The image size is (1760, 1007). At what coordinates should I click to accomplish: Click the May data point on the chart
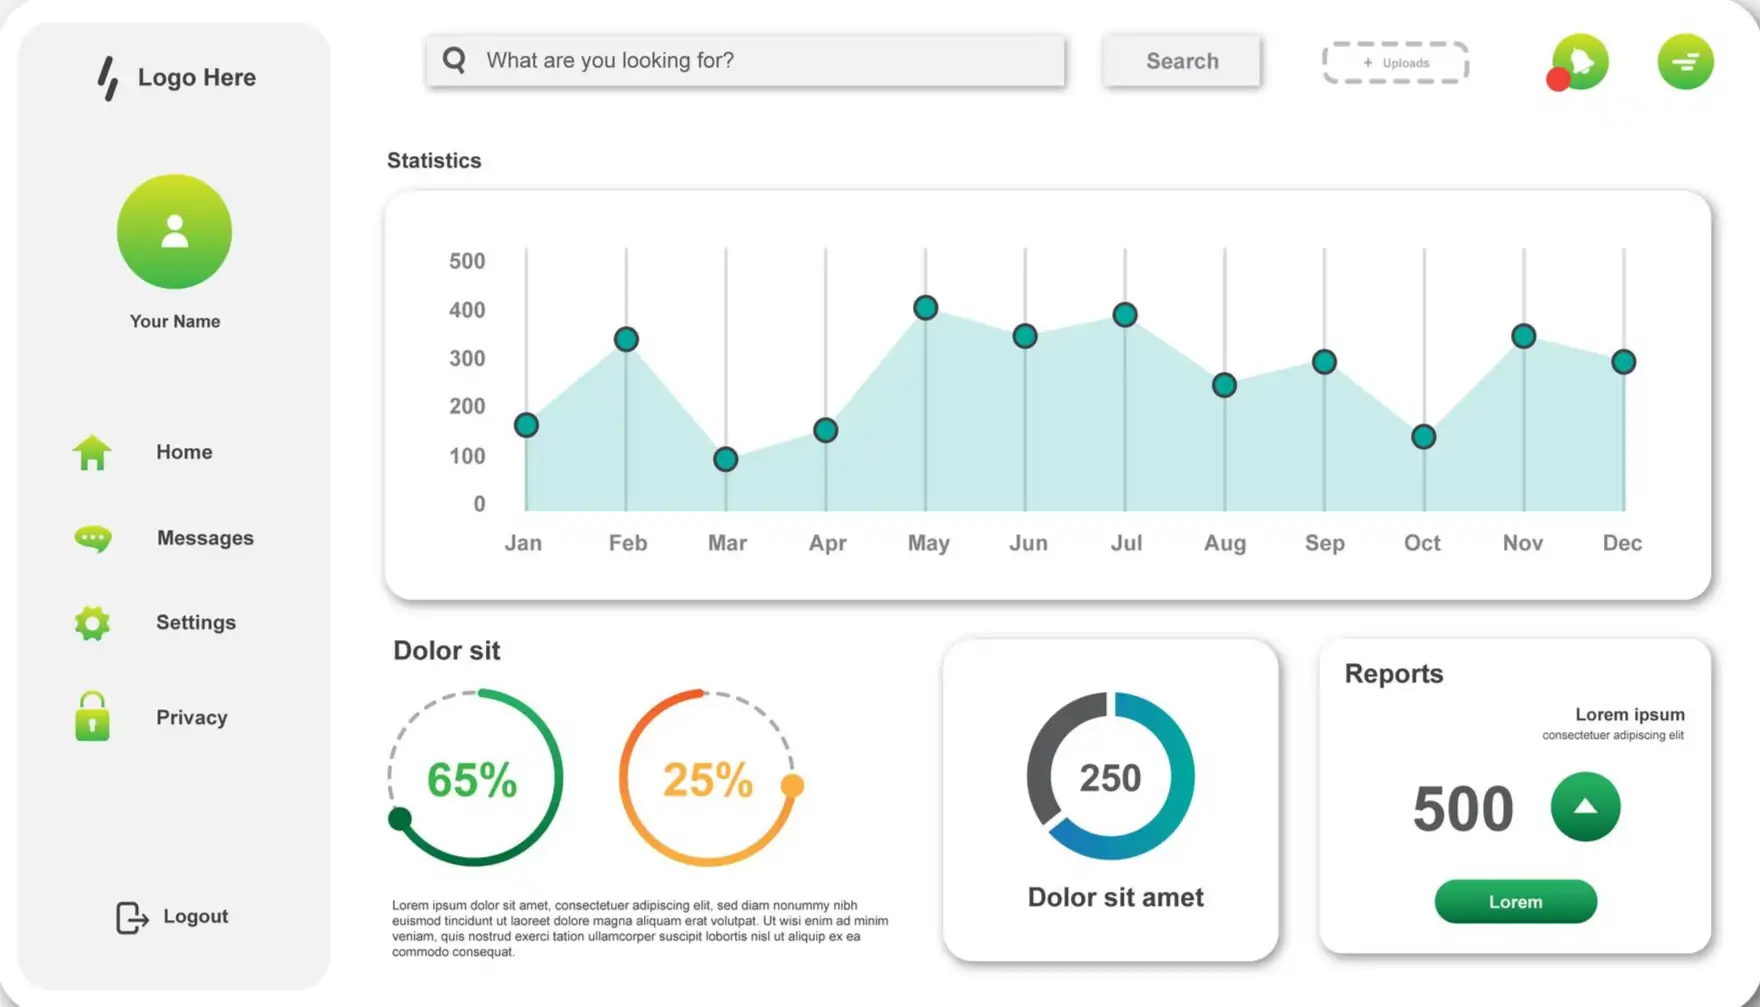pos(925,308)
